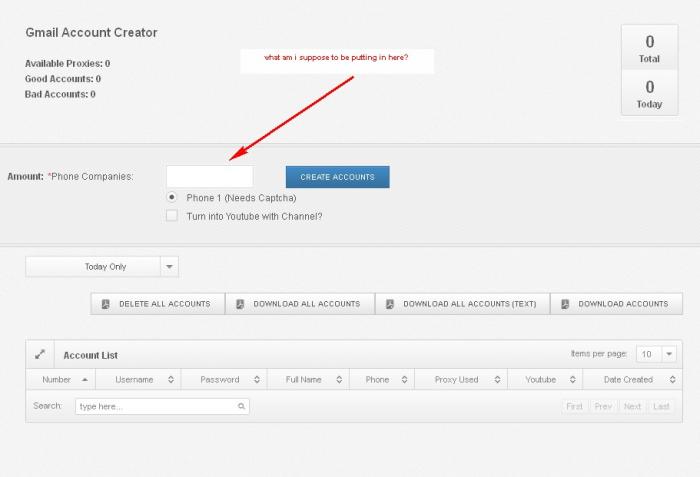Click the Today accounts counter
The height and width of the screenshot is (477, 700).
650,93
